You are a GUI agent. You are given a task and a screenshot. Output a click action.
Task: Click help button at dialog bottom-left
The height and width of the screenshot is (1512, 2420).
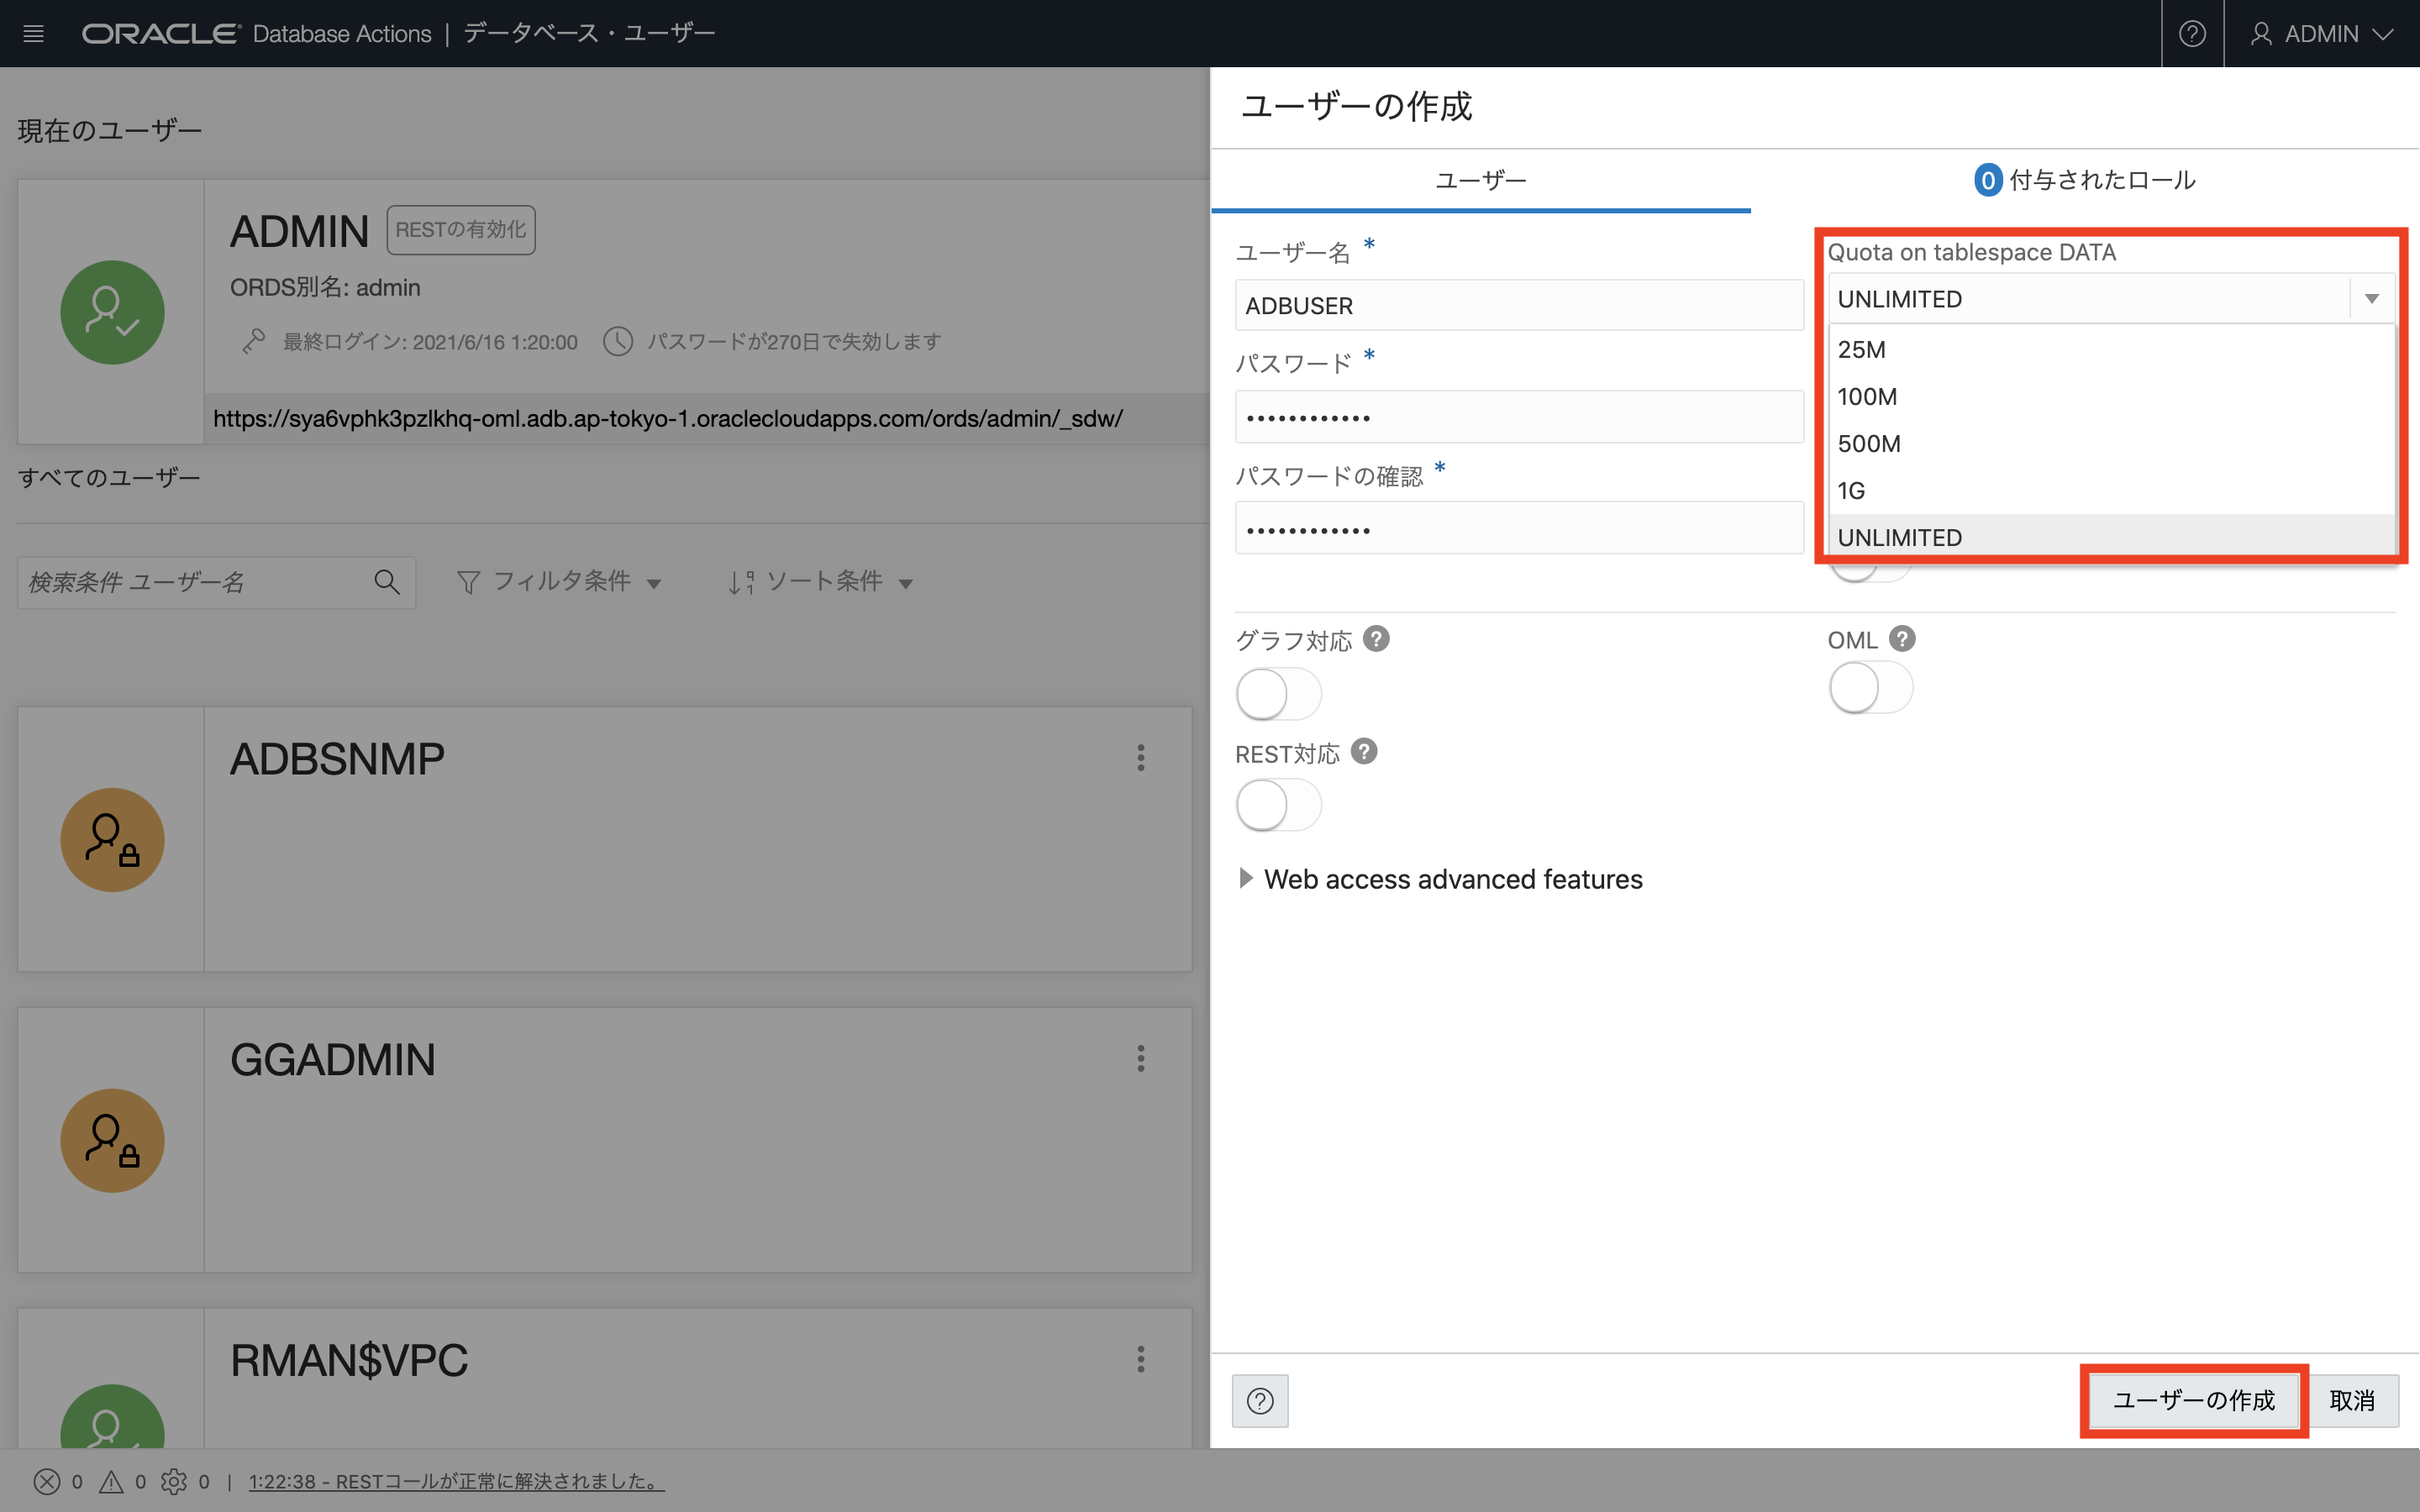1260,1400
